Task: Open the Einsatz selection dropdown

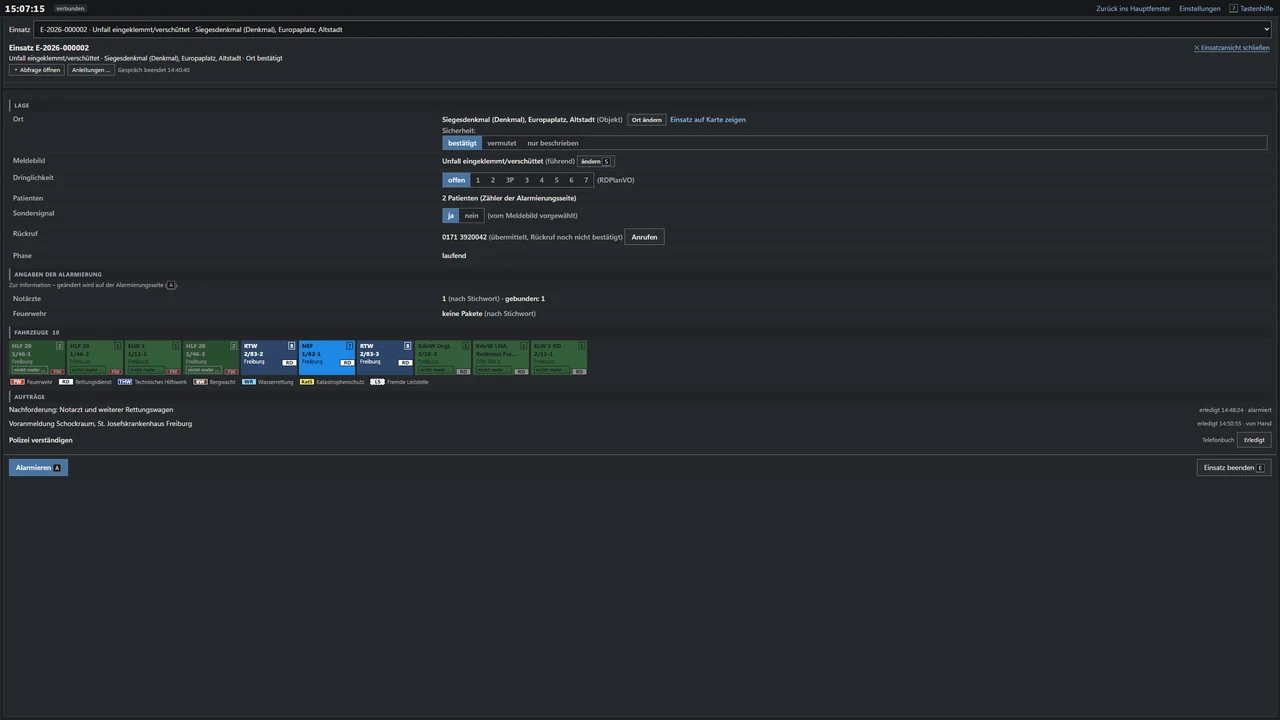Action: 652,29
